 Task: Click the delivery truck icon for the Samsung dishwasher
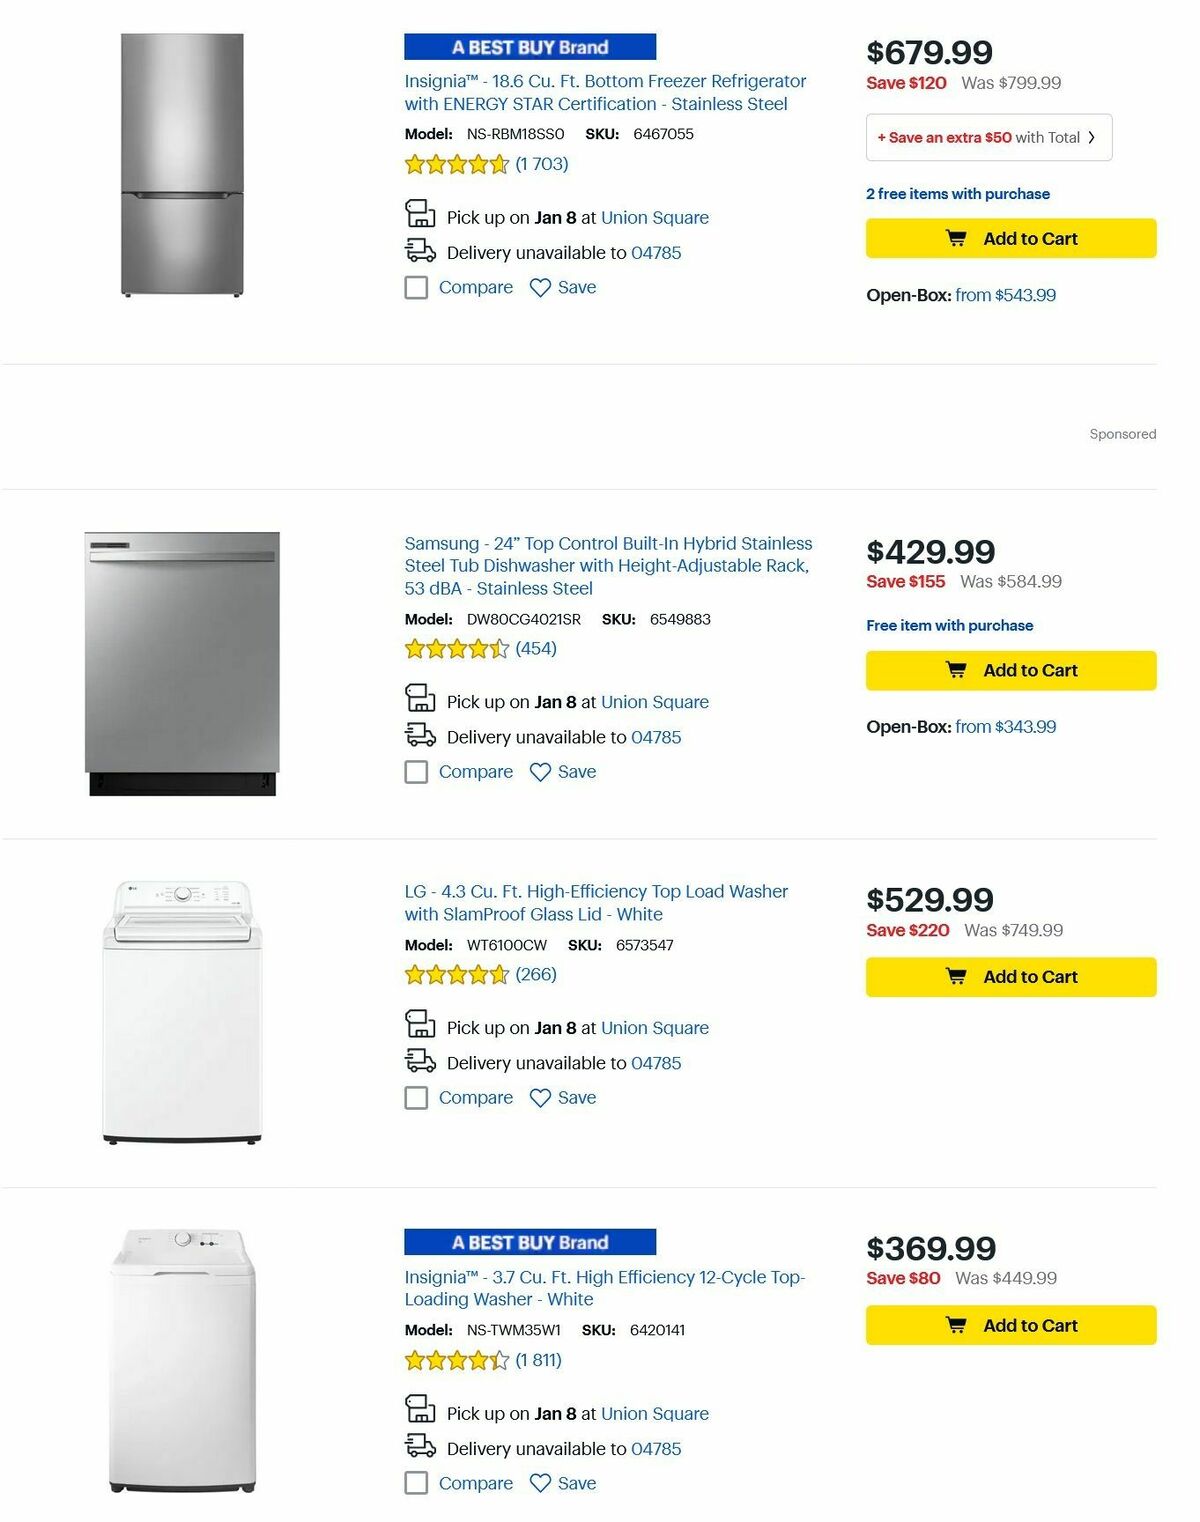point(419,736)
